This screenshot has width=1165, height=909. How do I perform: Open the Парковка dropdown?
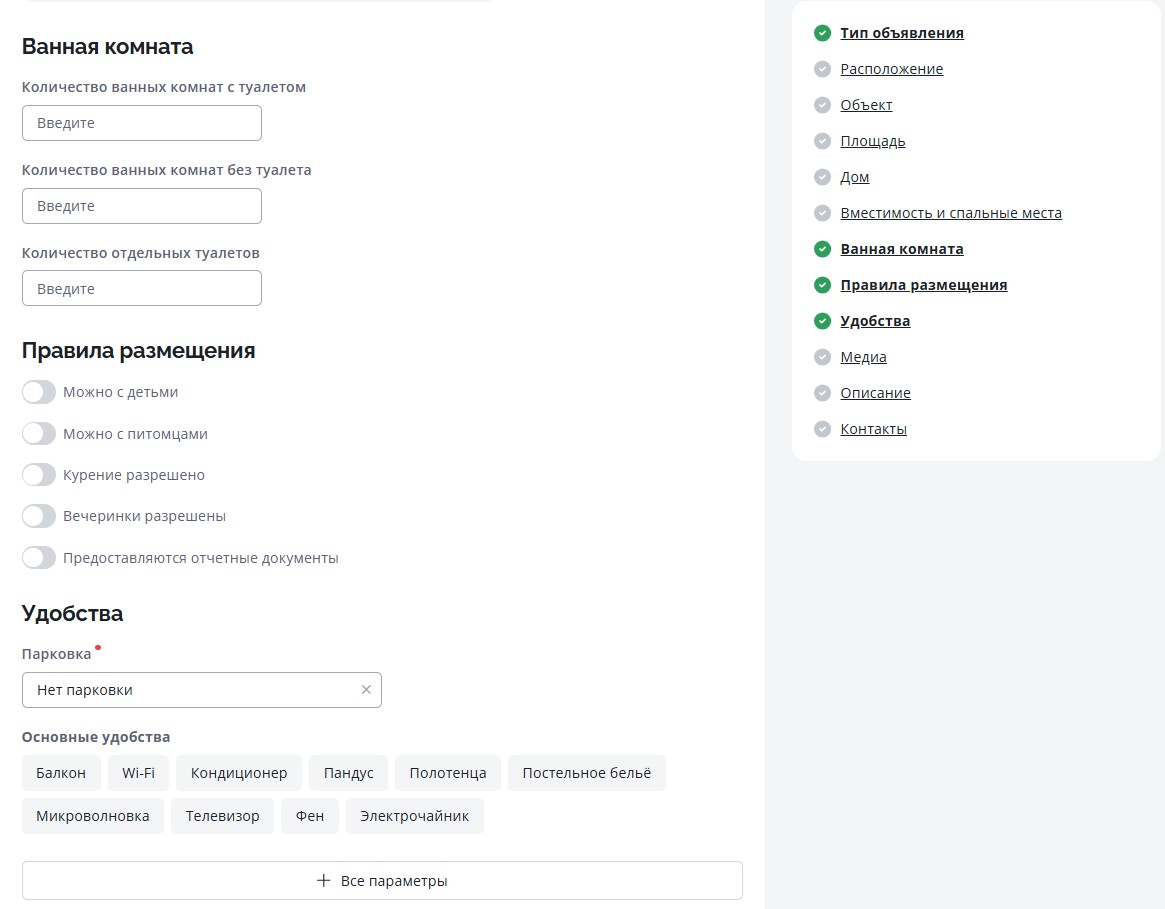(190, 690)
